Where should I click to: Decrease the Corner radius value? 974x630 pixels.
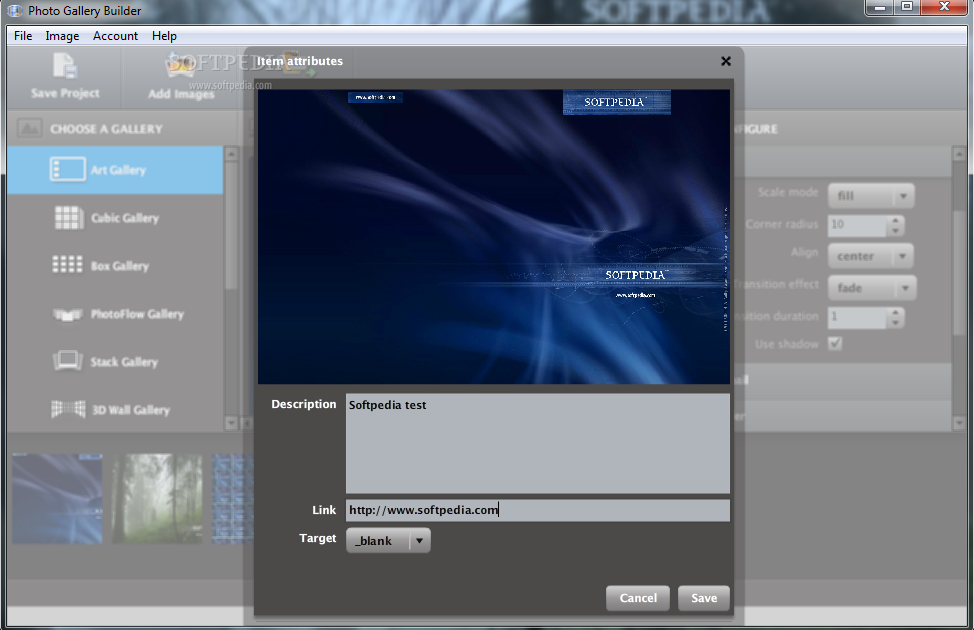coord(895,231)
